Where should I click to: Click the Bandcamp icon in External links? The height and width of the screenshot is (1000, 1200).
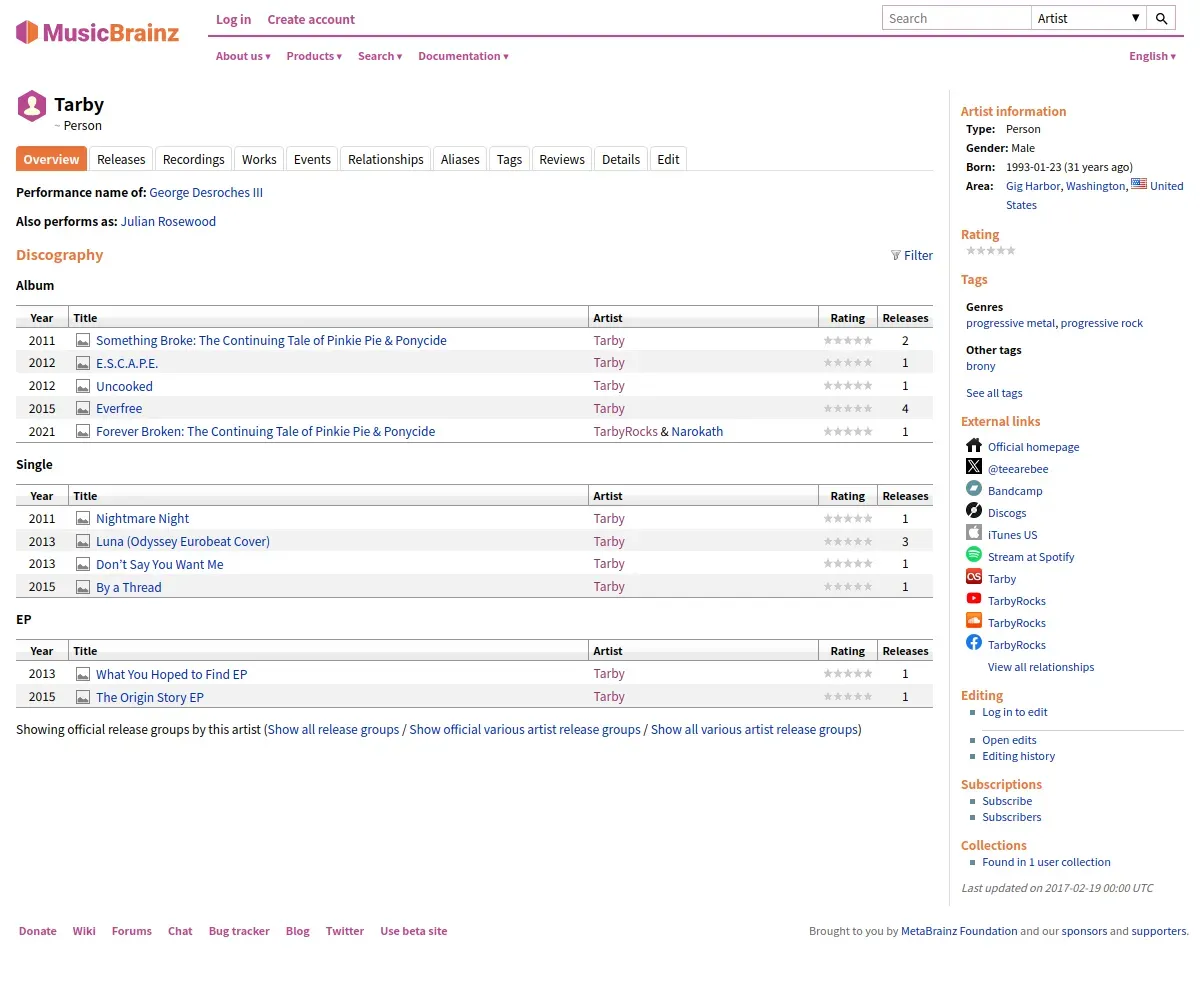click(974, 489)
